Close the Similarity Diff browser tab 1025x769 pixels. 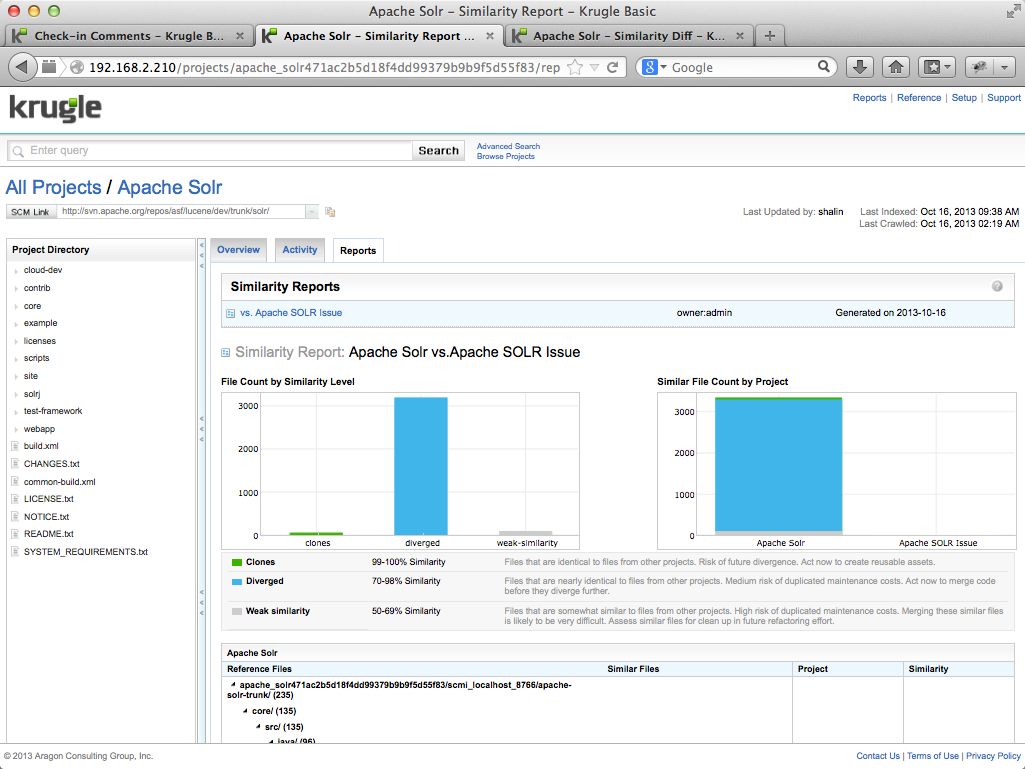coord(740,36)
